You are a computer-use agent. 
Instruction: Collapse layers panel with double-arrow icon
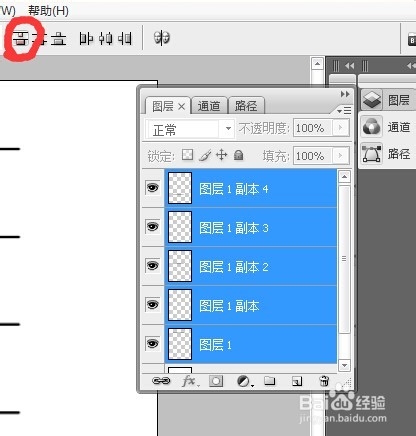[x=345, y=94]
